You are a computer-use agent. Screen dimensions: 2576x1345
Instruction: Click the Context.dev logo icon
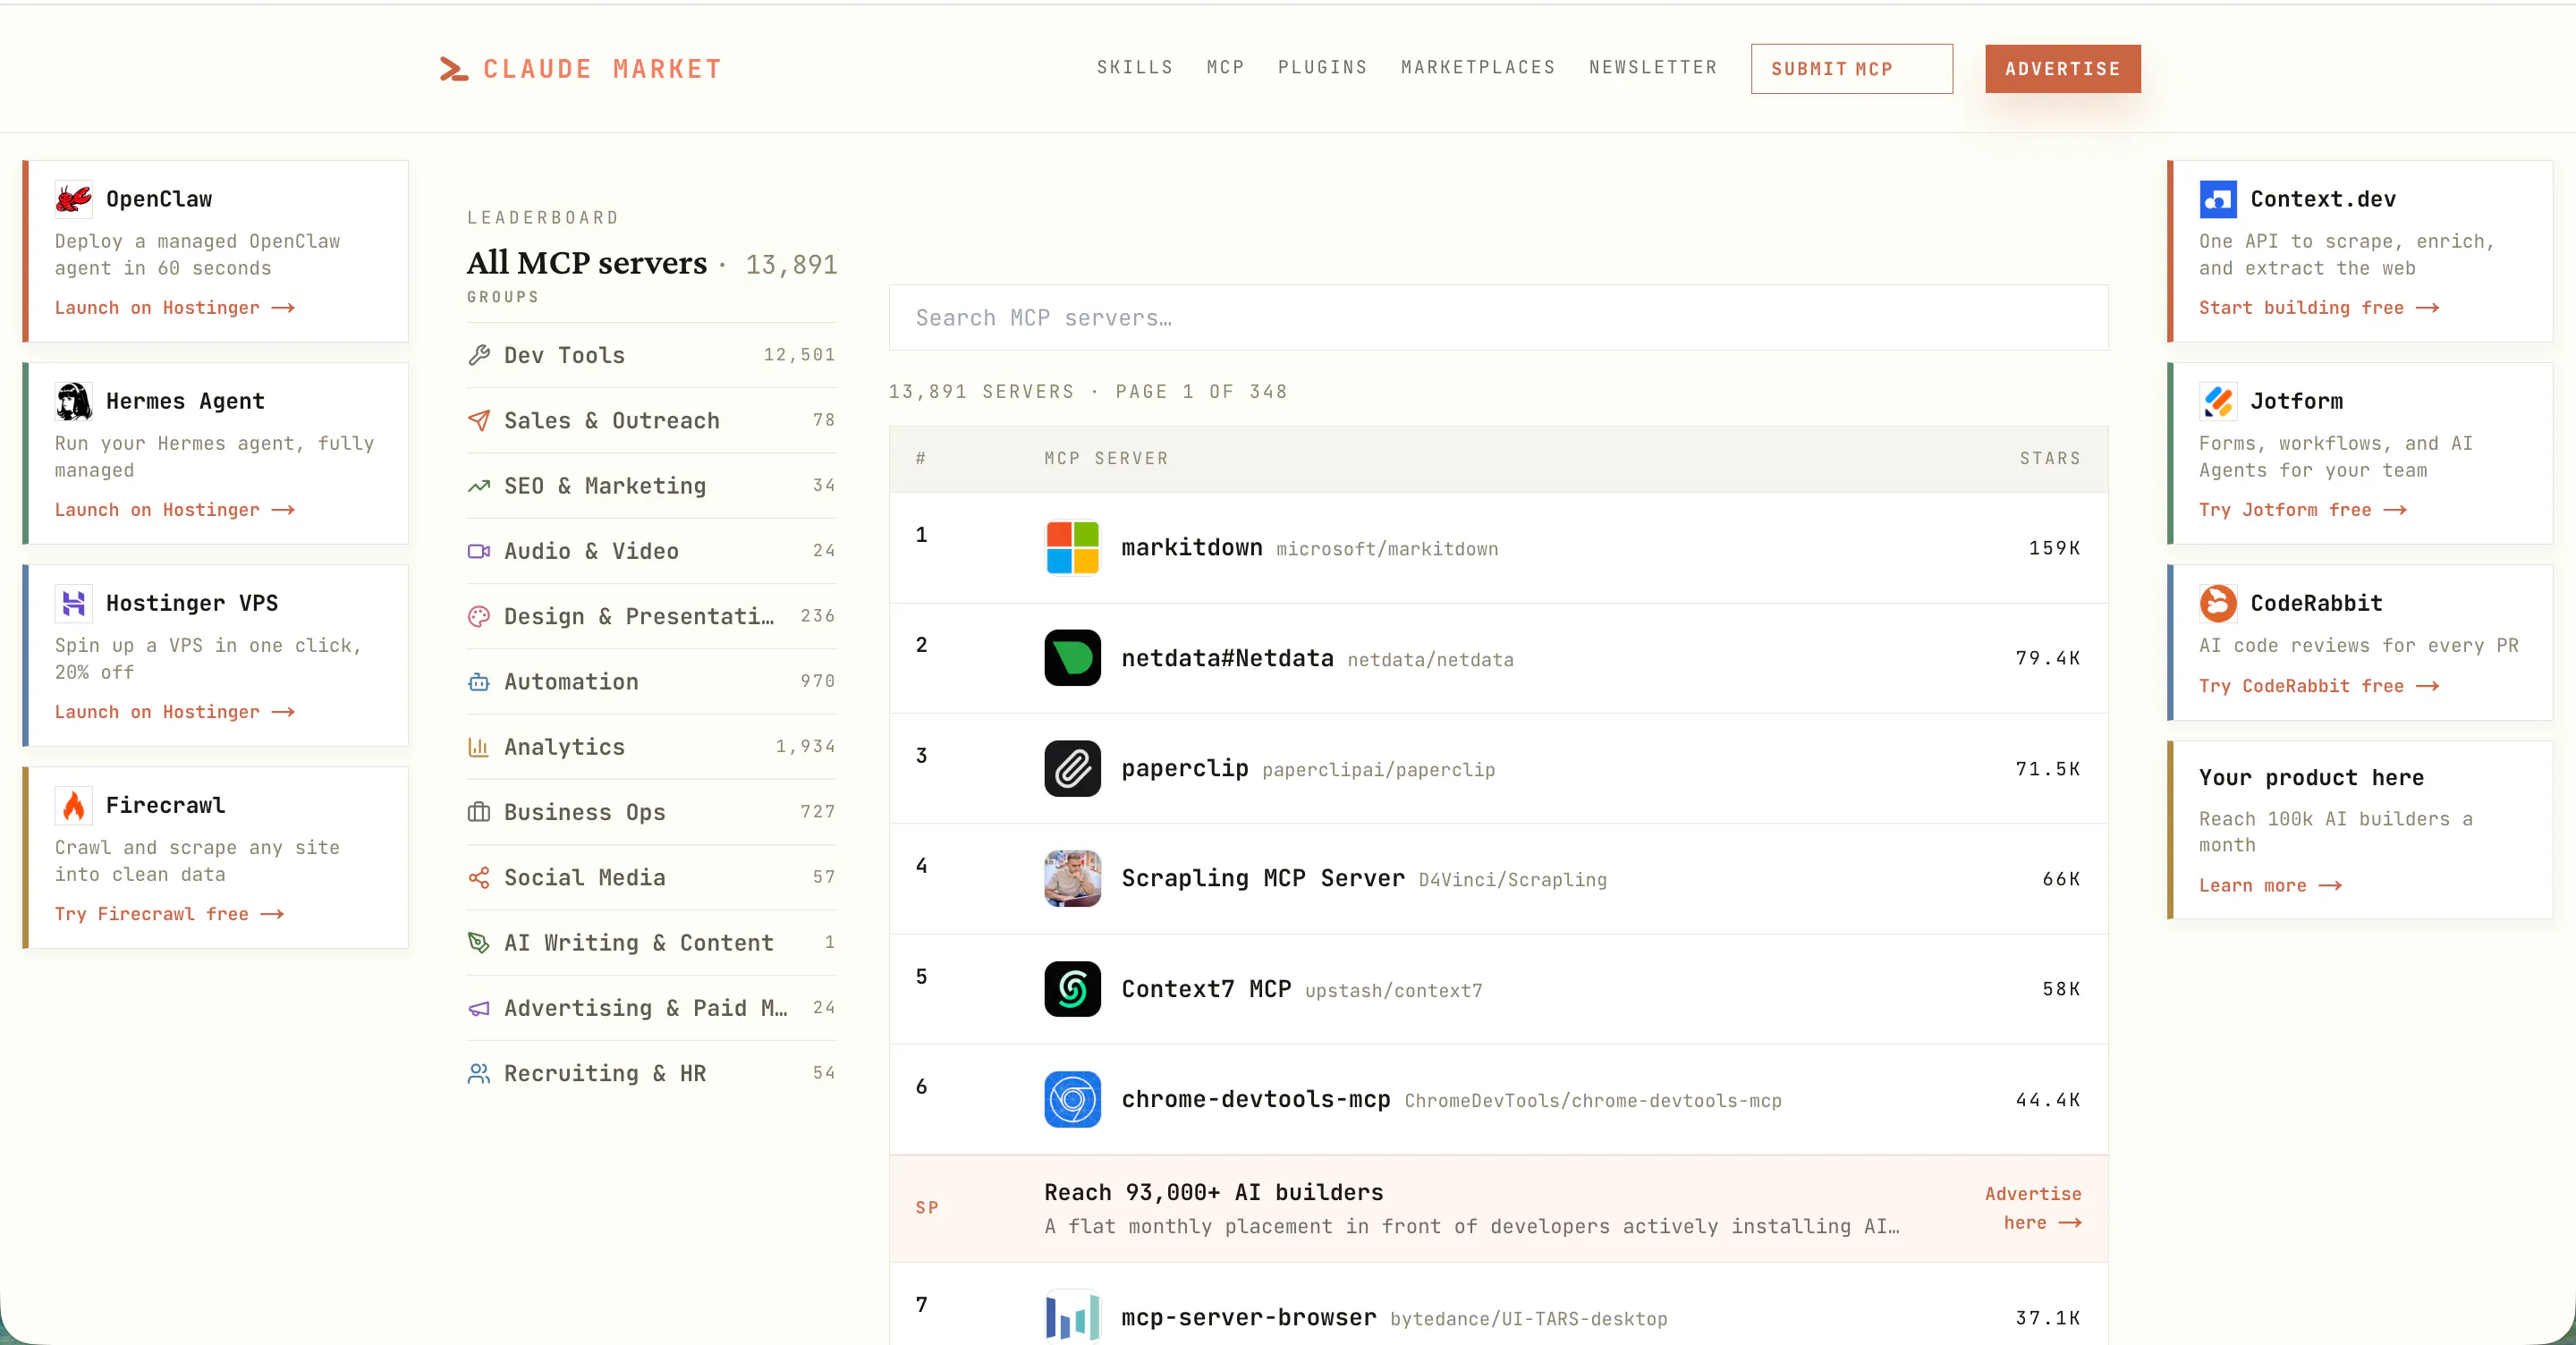pos(2218,199)
